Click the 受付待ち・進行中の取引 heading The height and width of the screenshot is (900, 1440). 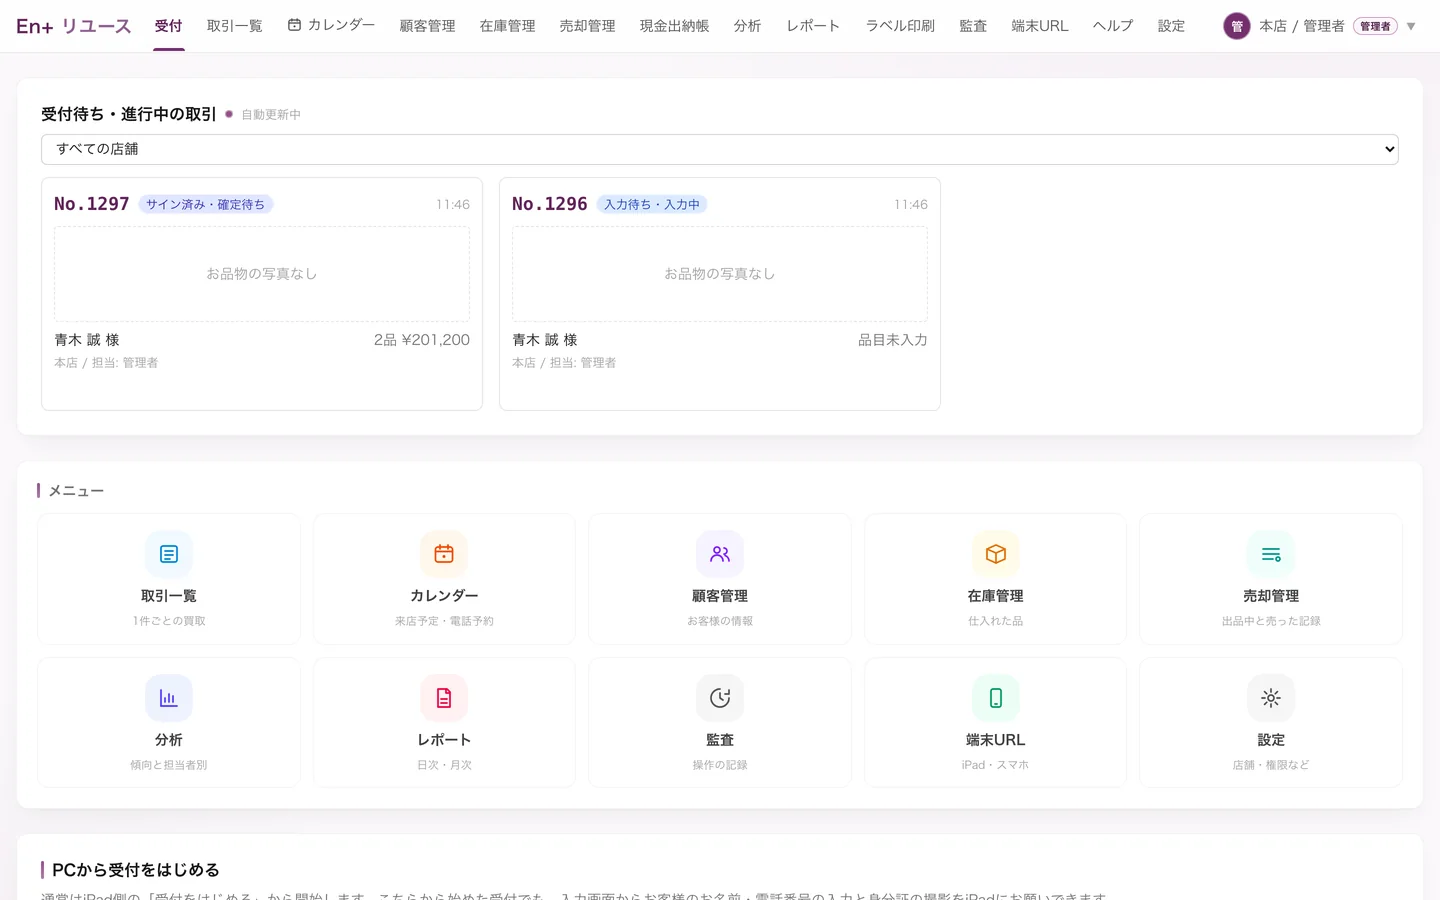[x=129, y=114]
